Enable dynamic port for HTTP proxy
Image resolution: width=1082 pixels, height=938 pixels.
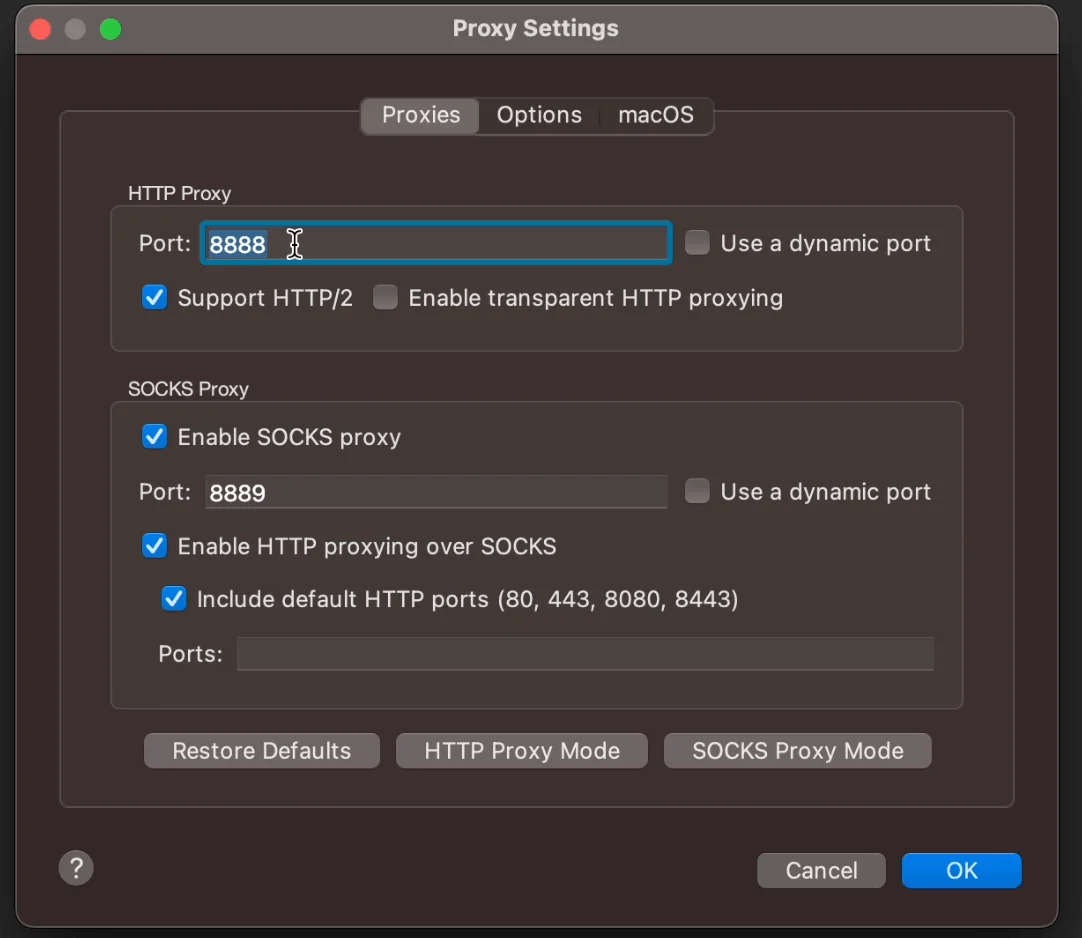pos(696,241)
